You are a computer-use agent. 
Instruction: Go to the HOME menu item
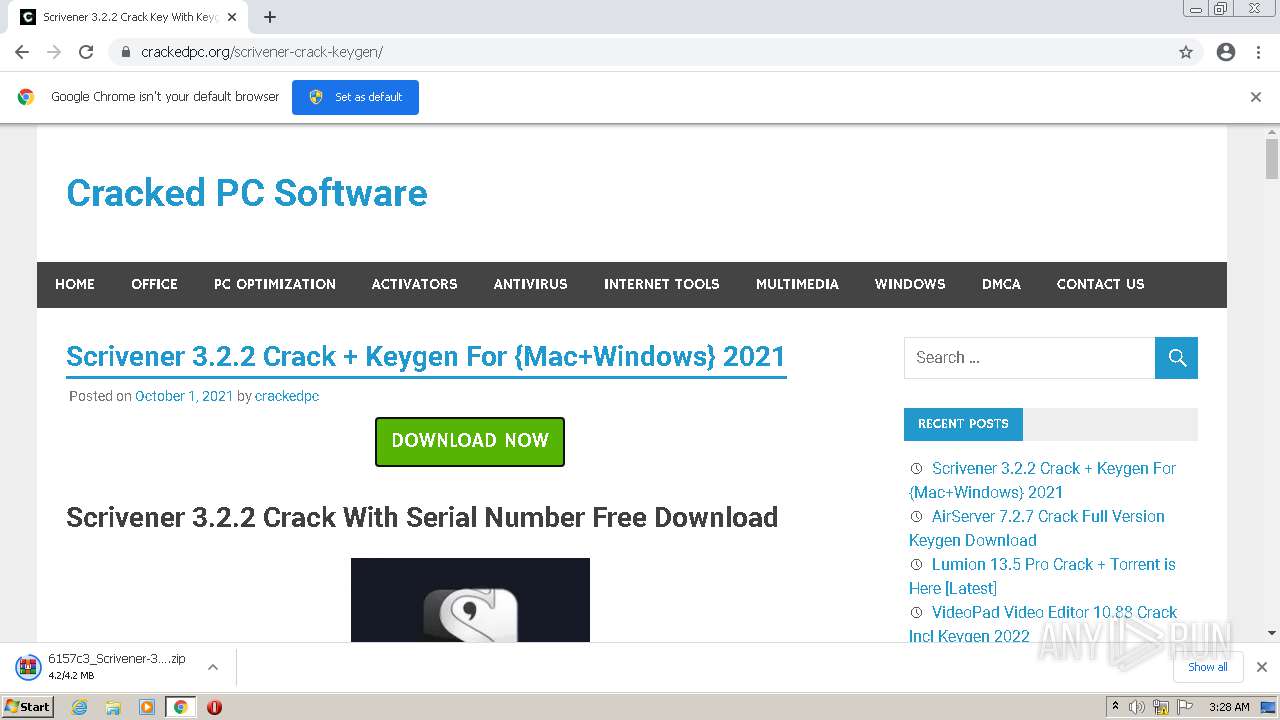point(75,284)
